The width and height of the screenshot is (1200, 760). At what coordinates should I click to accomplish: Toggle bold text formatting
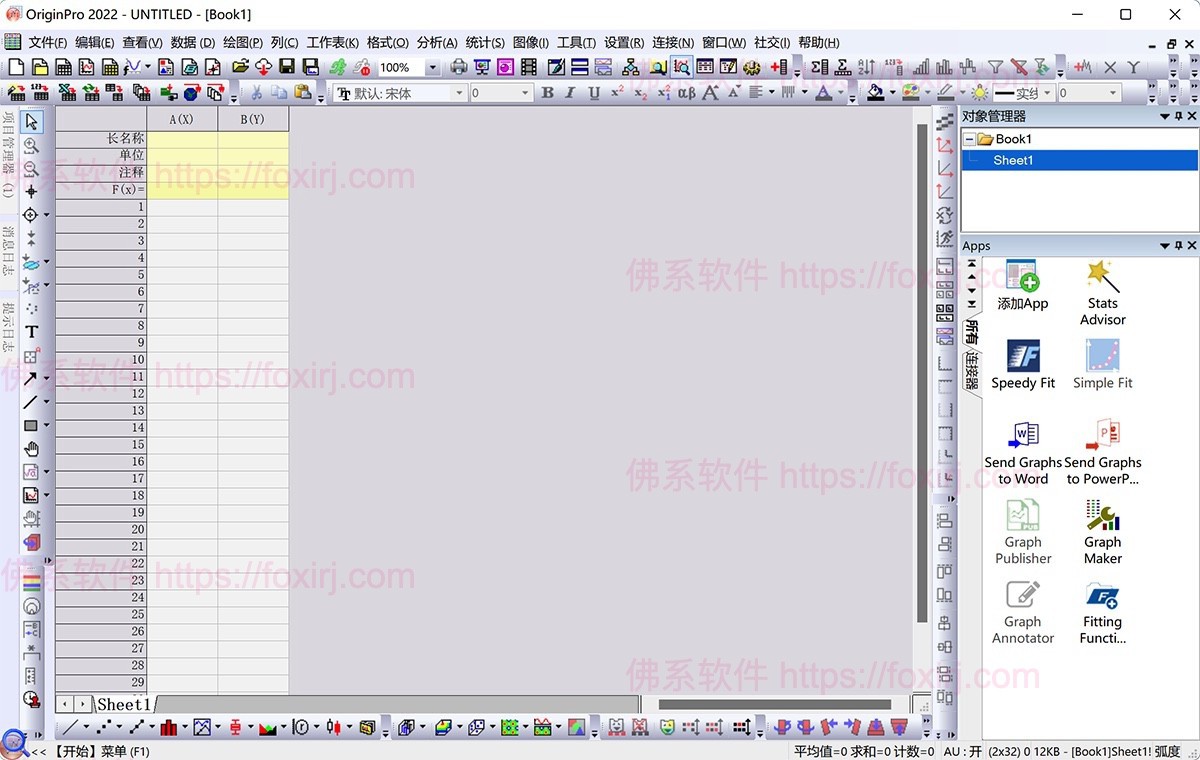click(x=547, y=93)
